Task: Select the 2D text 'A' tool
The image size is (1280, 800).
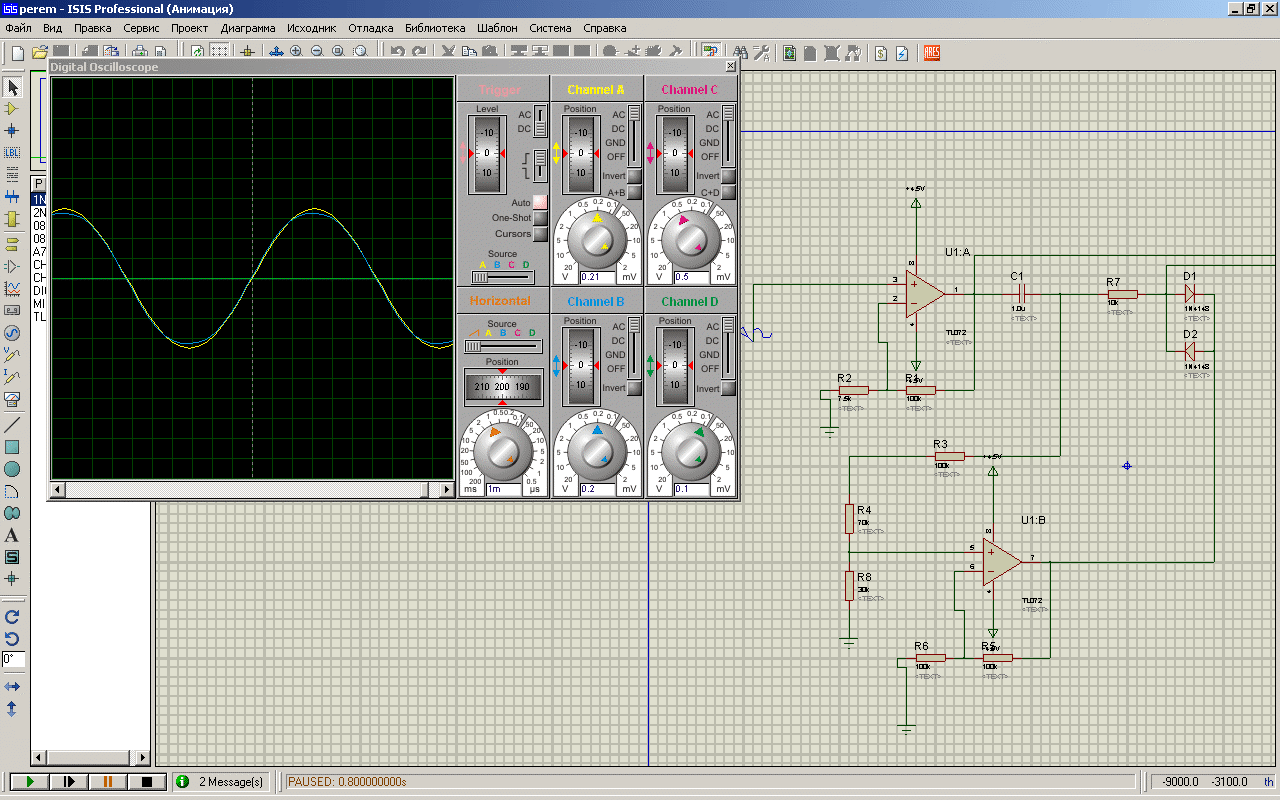Action: point(12,535)
